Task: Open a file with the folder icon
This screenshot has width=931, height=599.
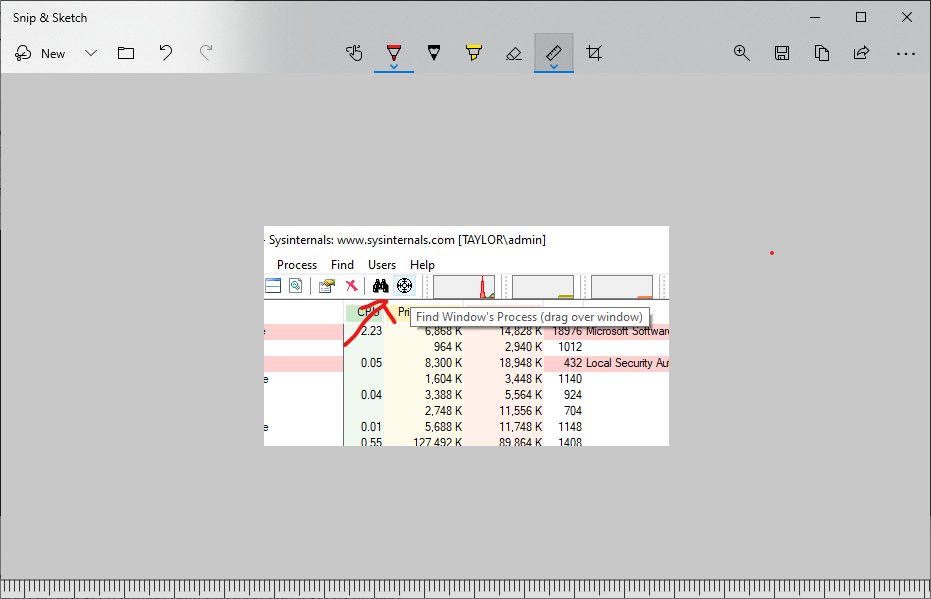Action: [x=126, y=53]
